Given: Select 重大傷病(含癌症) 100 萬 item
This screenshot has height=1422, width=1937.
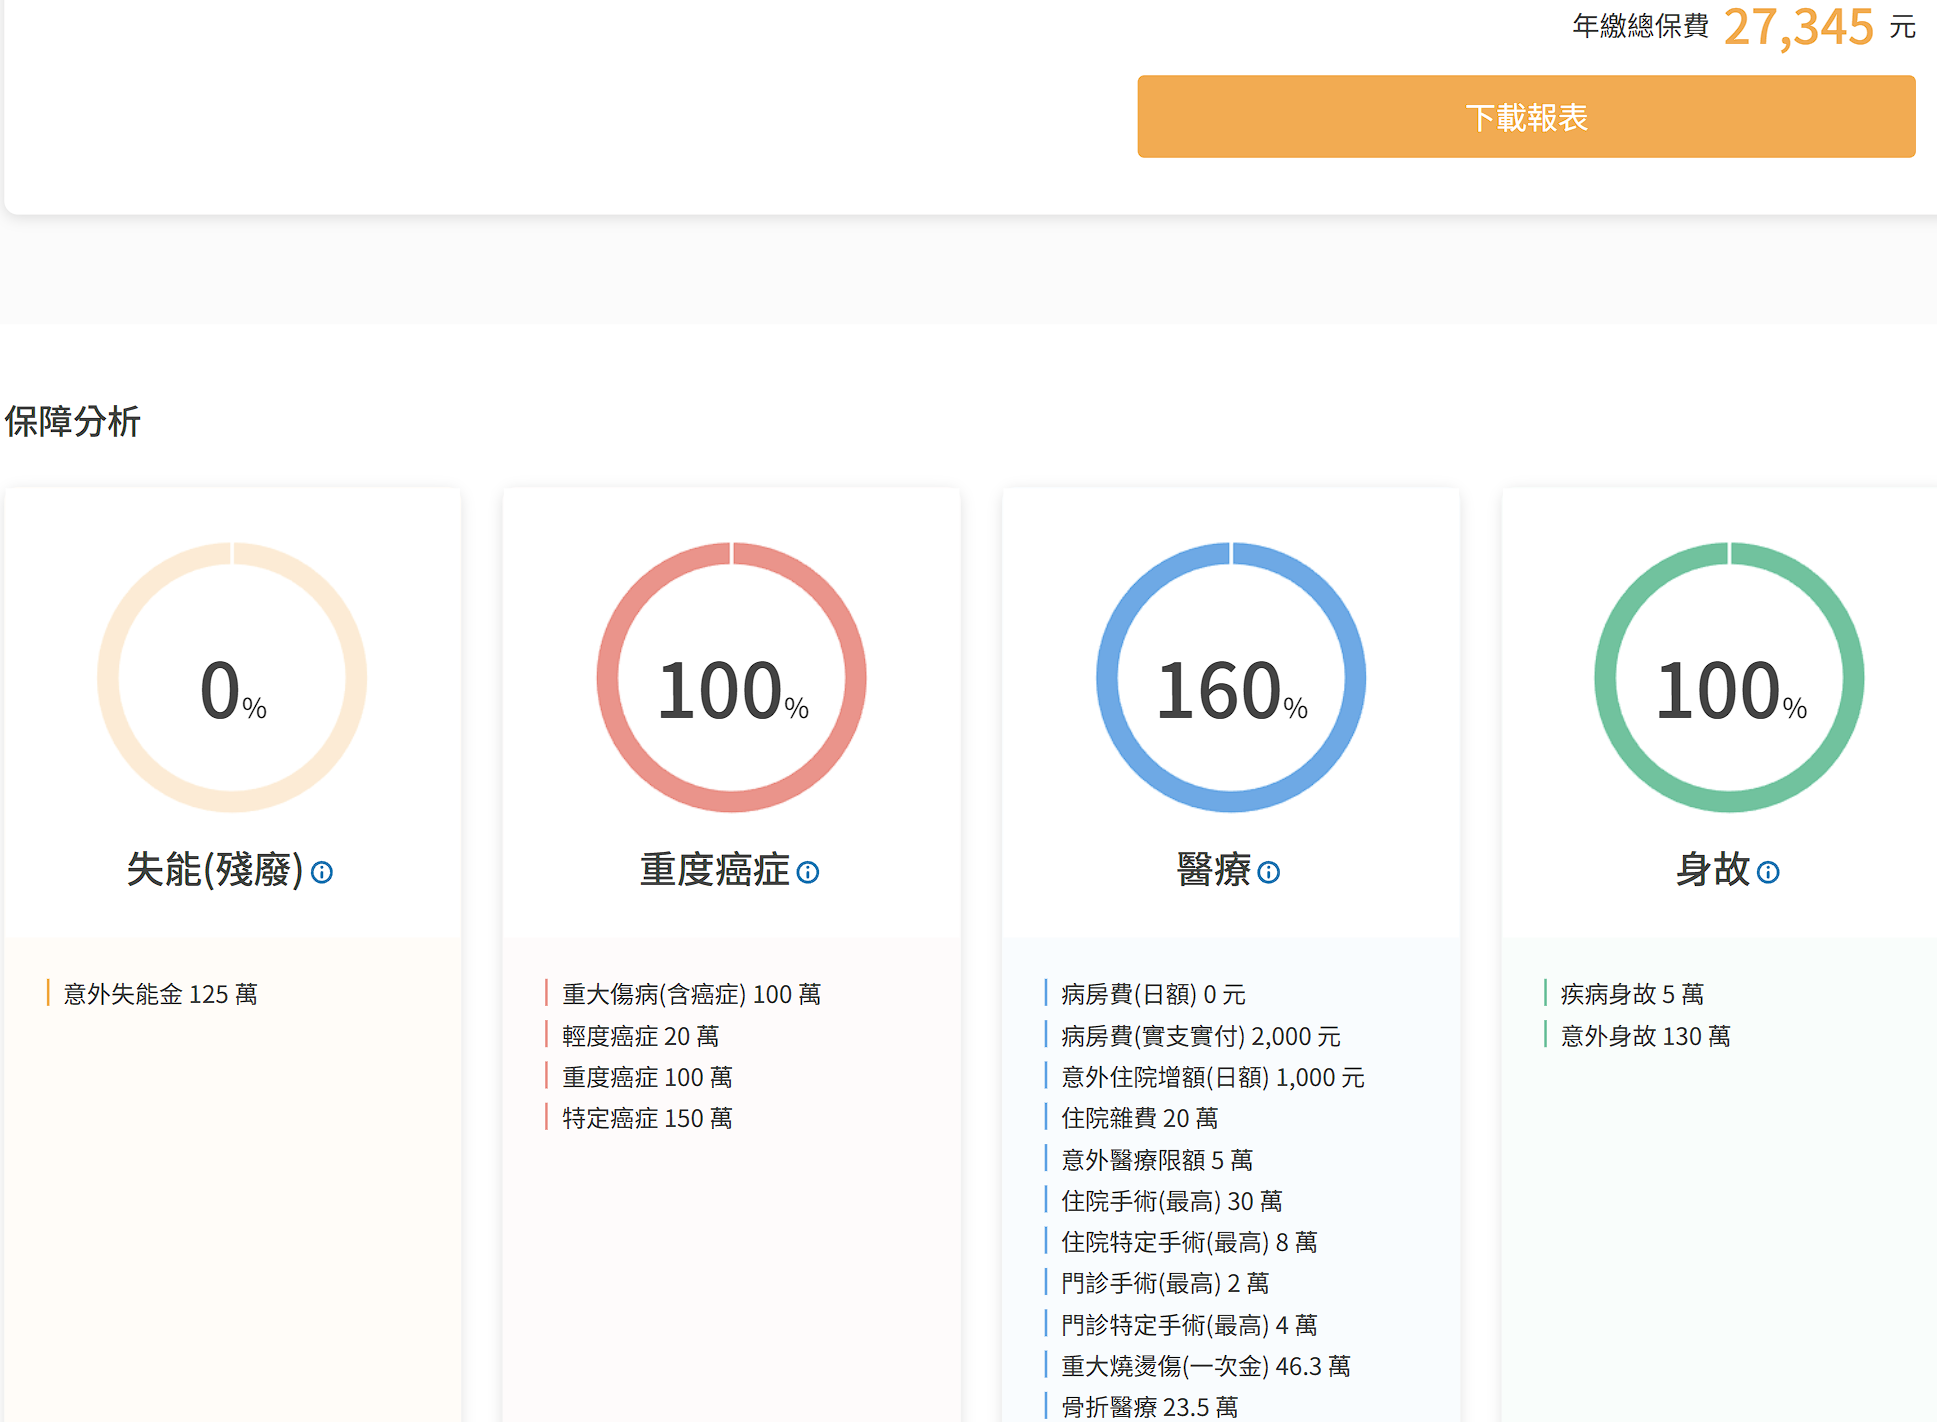Looking at the screenshot, I should (x=691, y=994).
